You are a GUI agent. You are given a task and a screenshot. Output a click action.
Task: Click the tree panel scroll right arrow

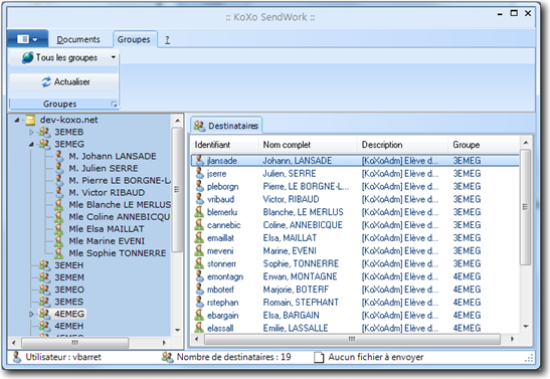163,343
